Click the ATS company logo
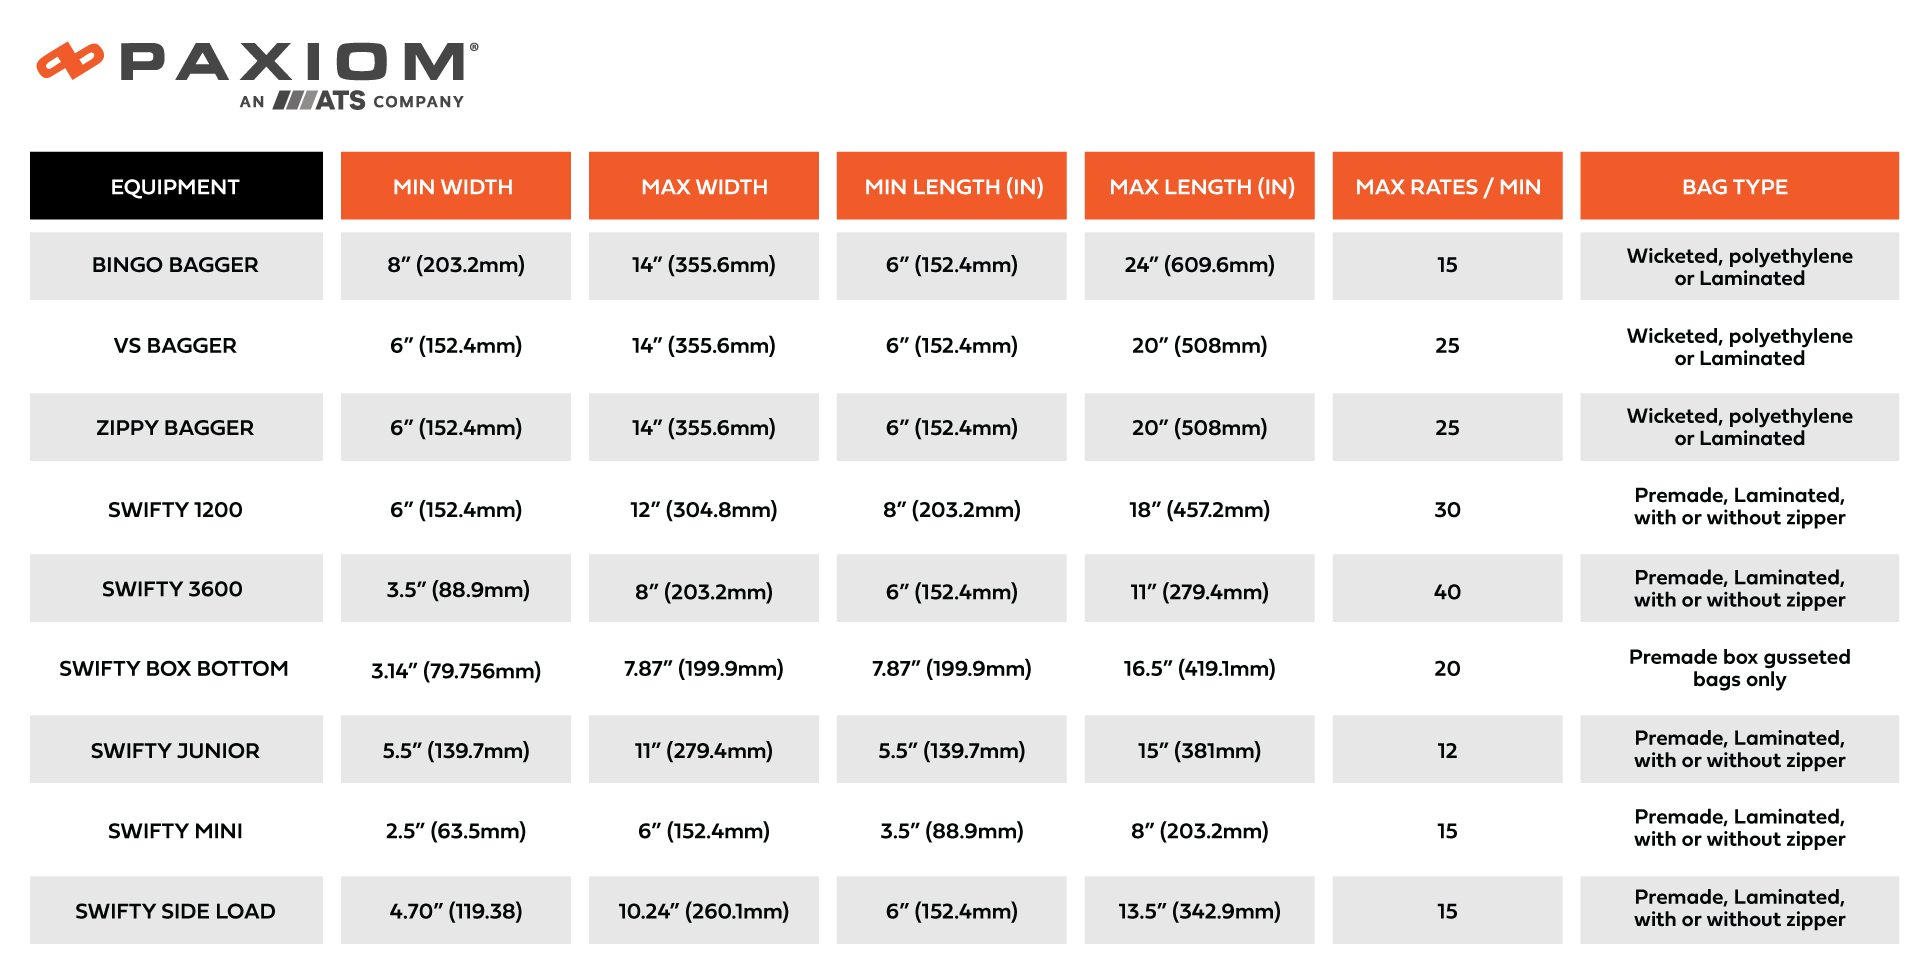Viewport: 1920px width, 979px height. 320,100
